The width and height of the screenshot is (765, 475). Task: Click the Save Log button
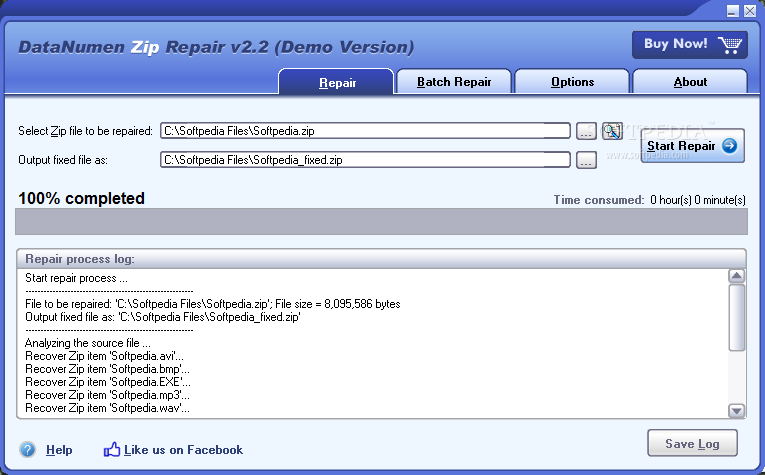pyautogui.click(x=692, y=443)
